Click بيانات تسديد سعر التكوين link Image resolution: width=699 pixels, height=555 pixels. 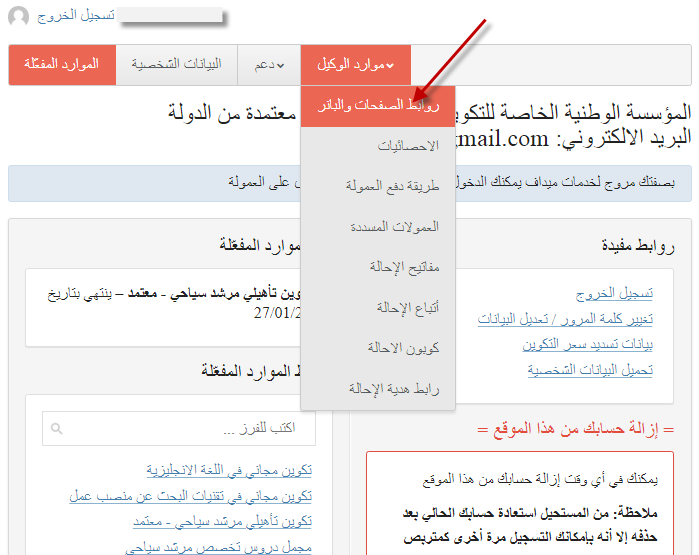coord(587,344)
